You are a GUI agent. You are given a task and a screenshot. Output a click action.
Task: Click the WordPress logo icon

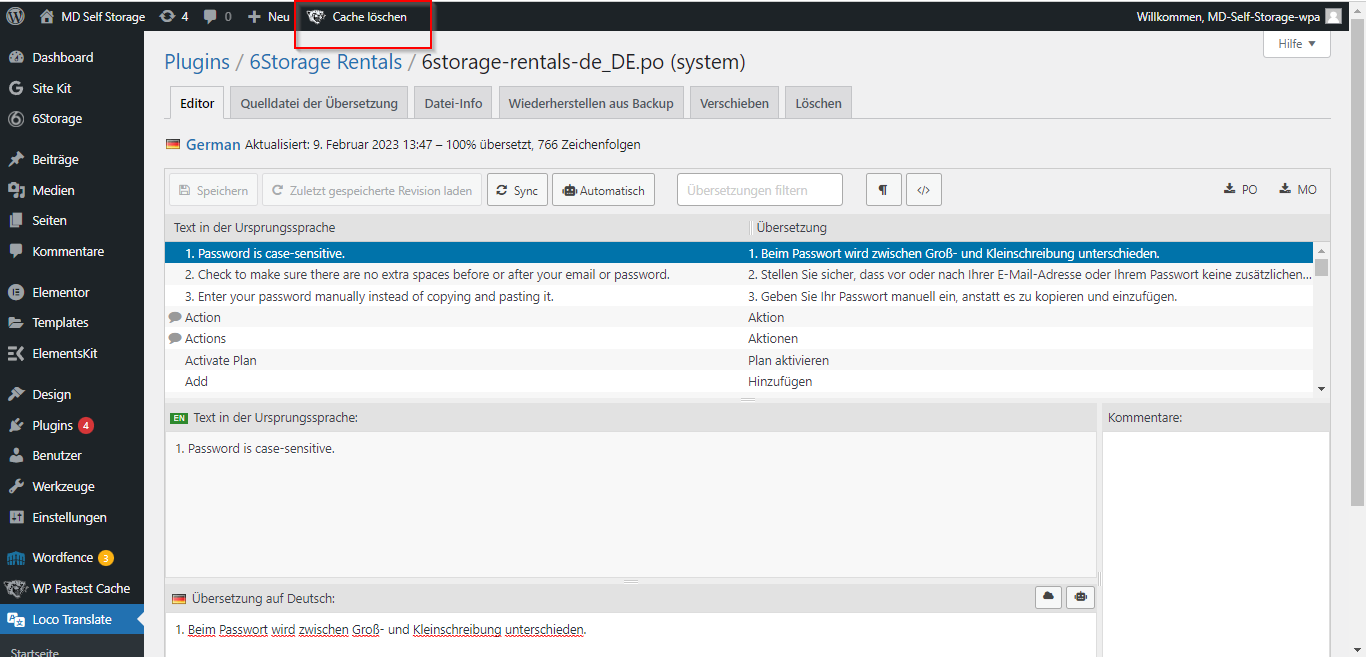[x=15, y=16]
